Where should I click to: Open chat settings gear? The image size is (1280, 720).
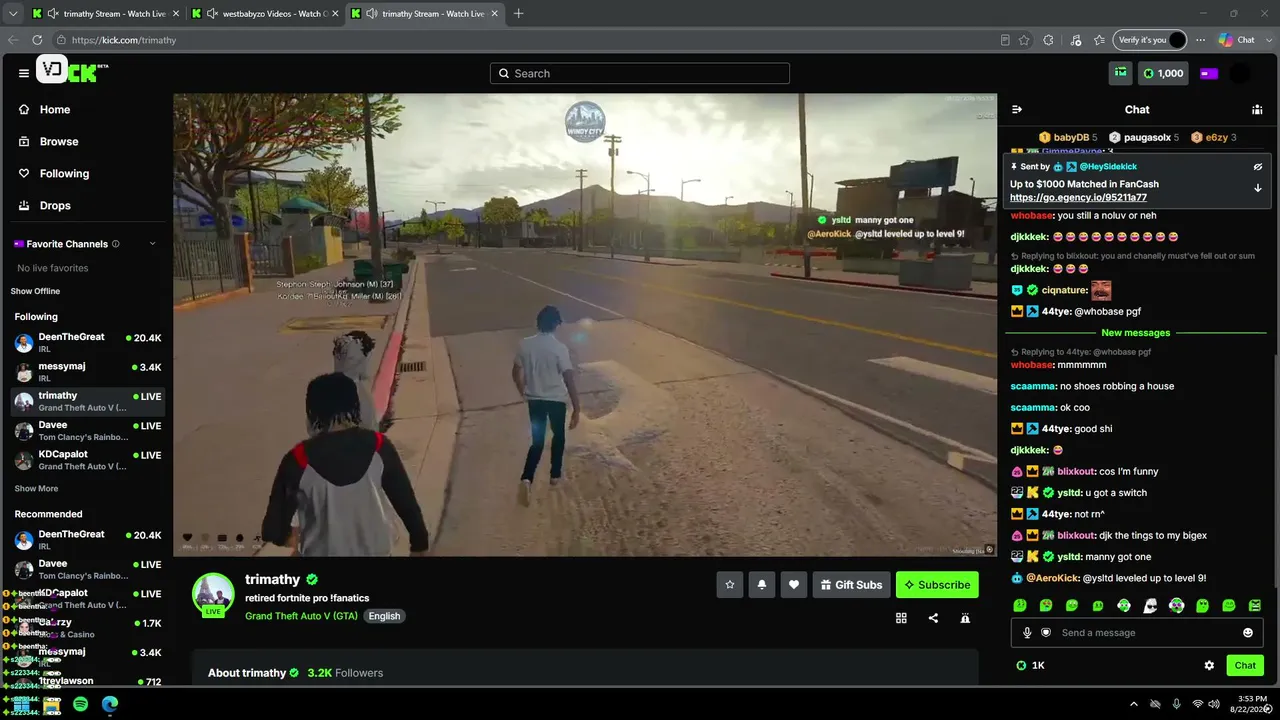1209,665
